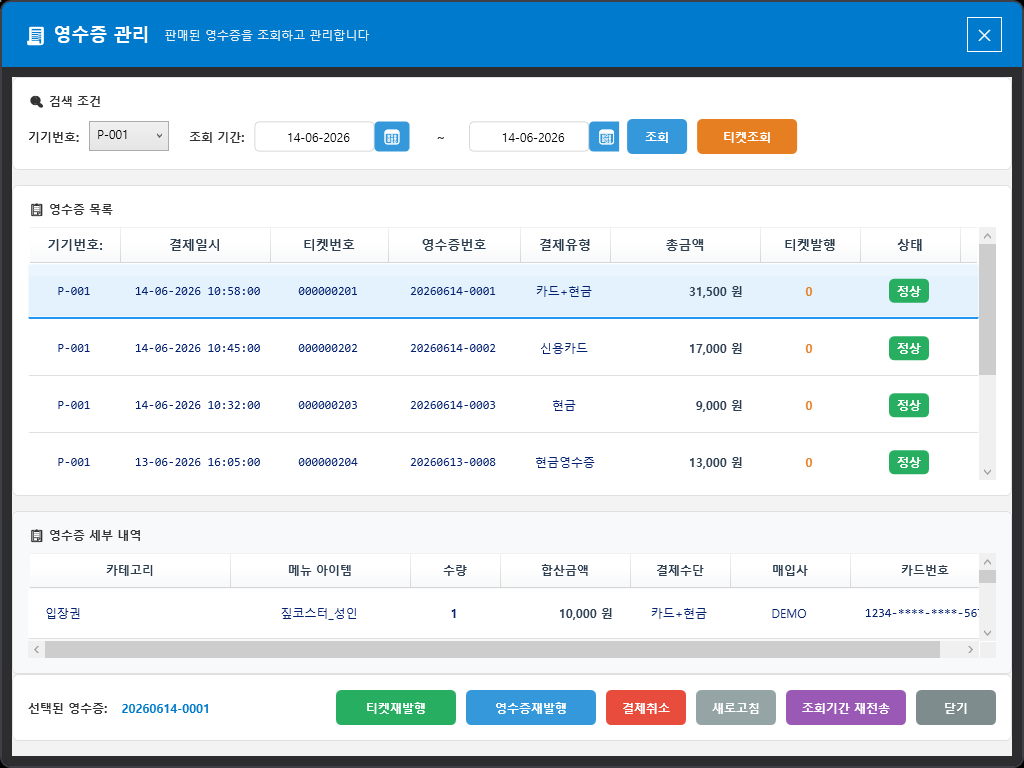Click the 현금영수증 payment type cell

tap(565, 462)
